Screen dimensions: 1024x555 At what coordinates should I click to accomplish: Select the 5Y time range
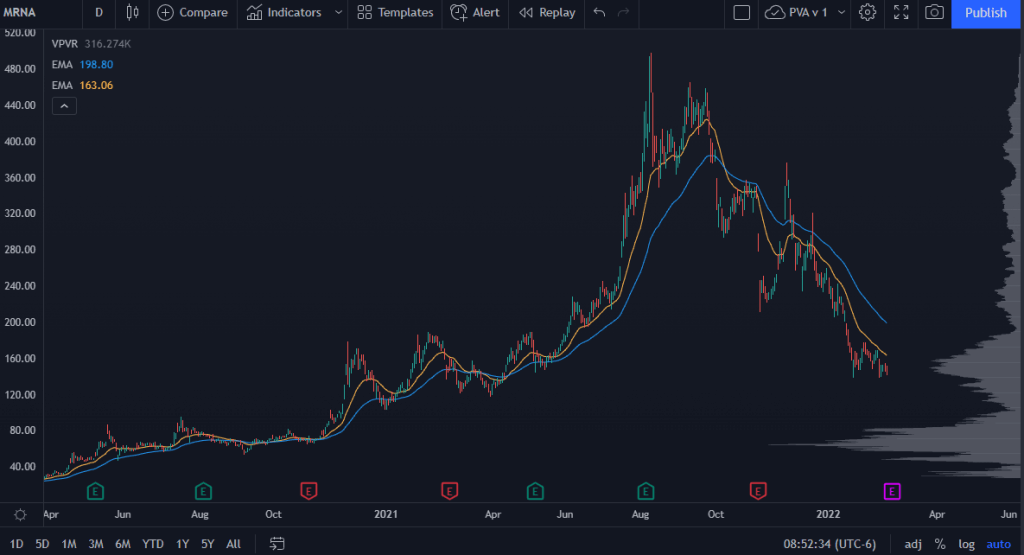point(208,544)
